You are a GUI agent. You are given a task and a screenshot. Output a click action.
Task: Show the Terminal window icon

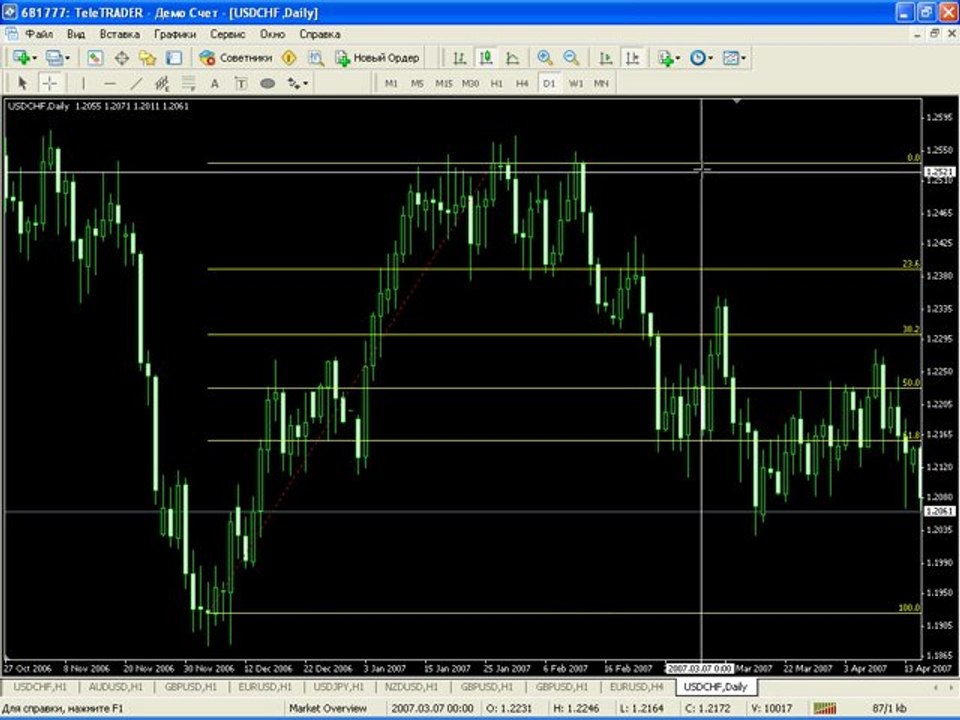click(174, 58)
